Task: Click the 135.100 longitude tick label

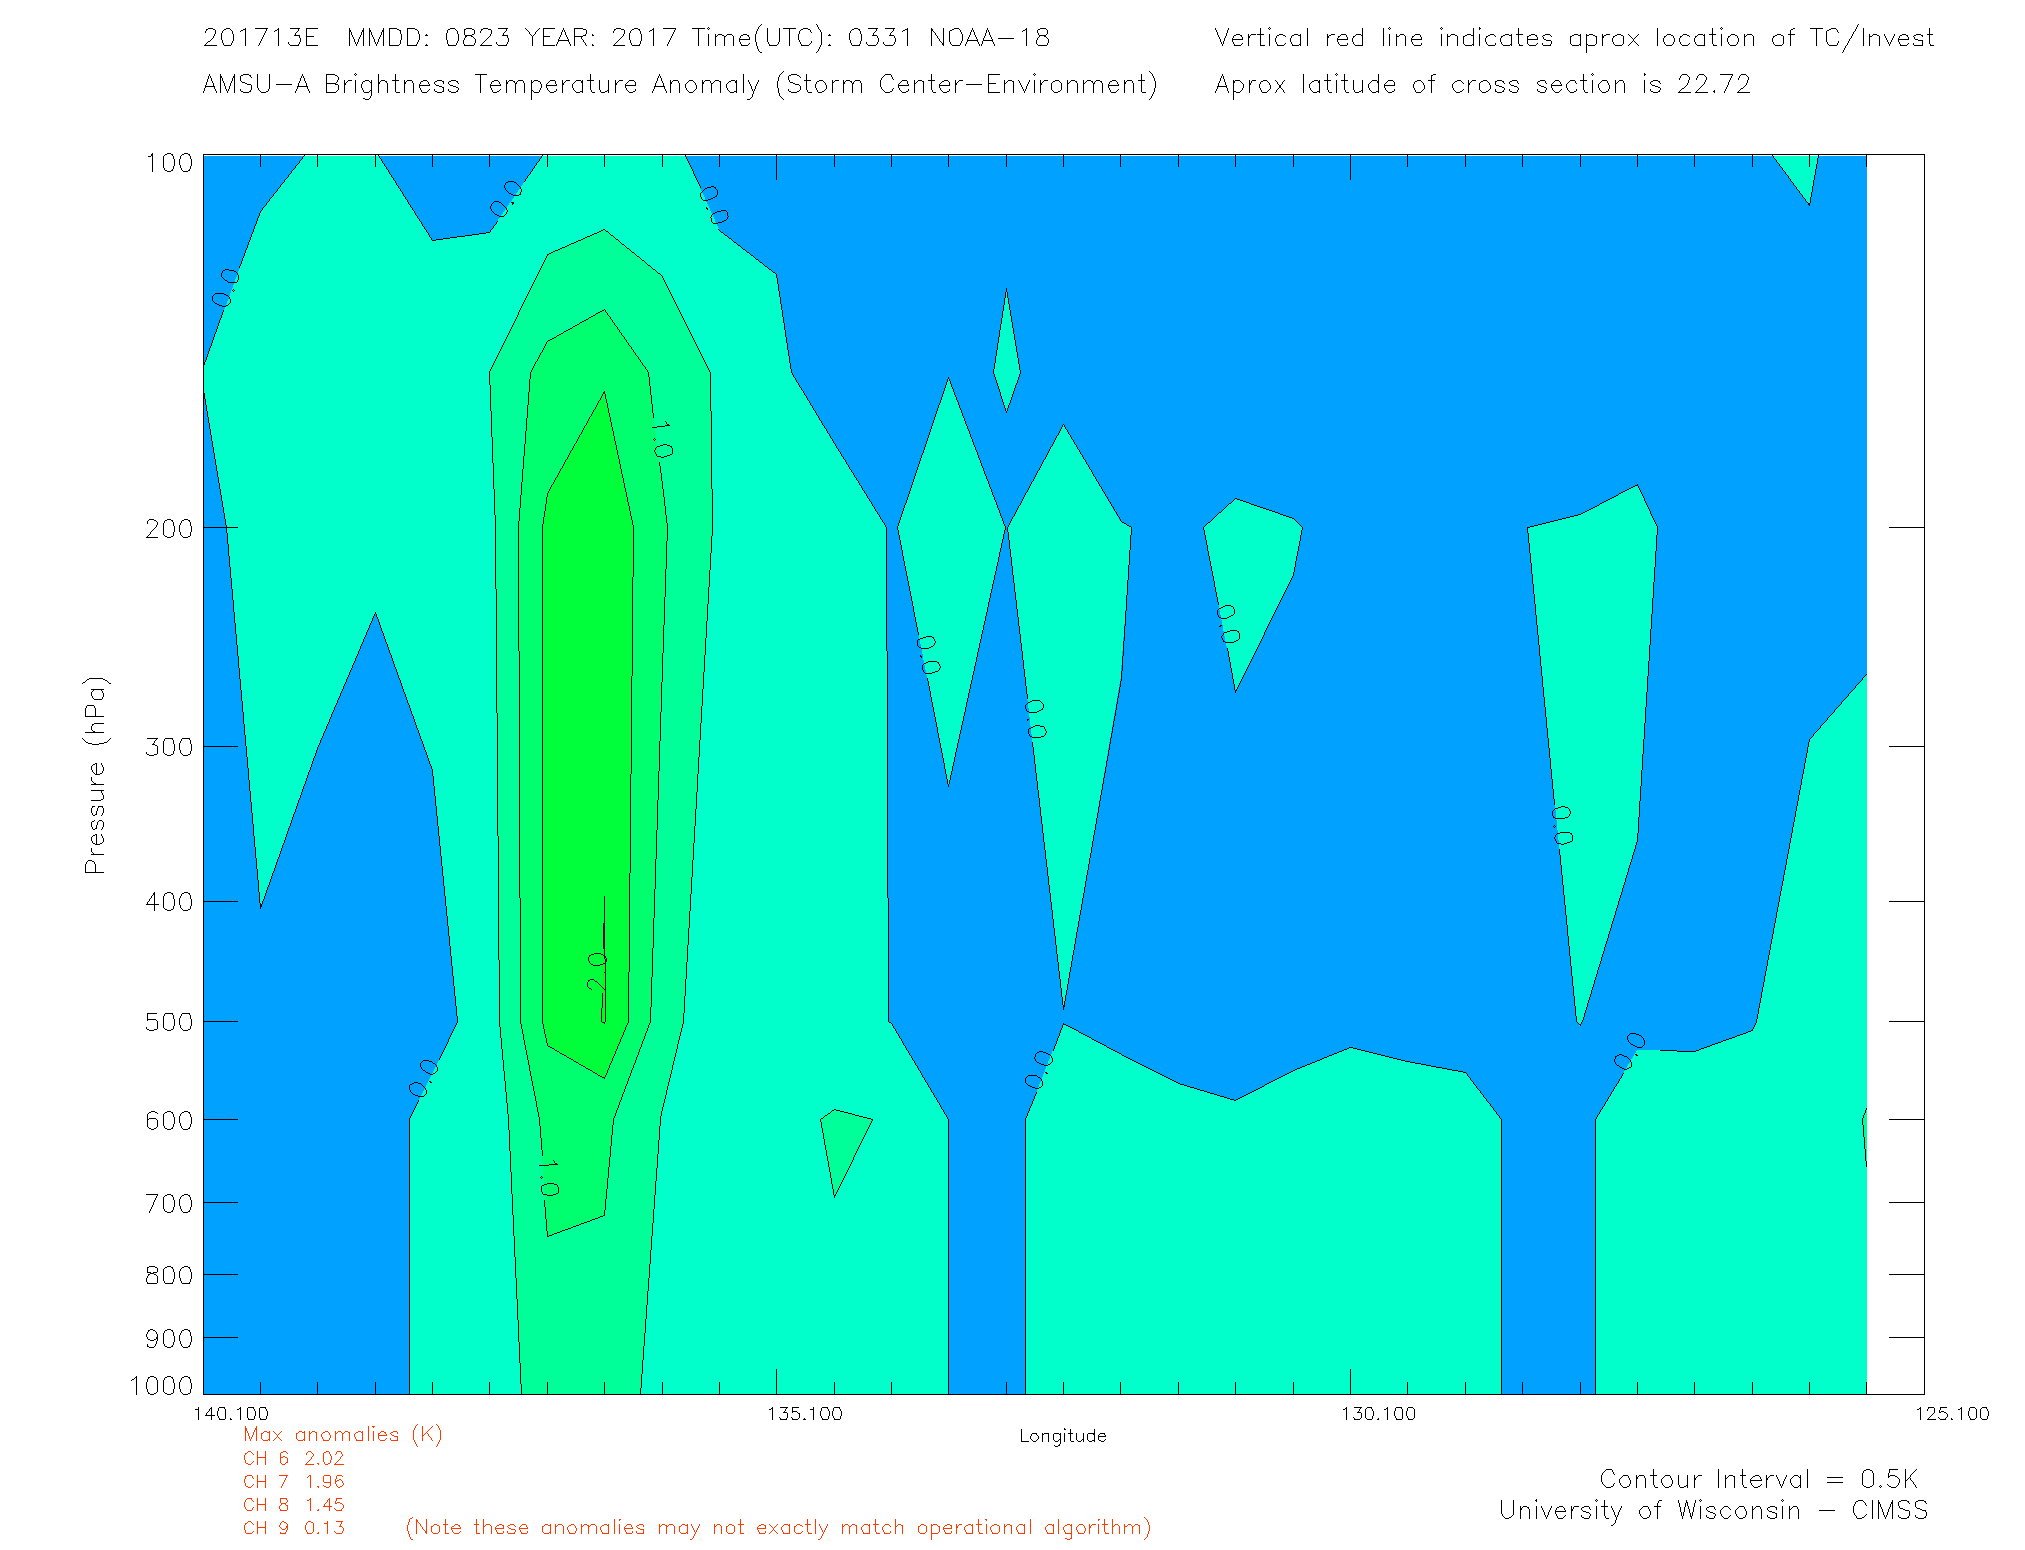Action: [x=805, y=1414]
